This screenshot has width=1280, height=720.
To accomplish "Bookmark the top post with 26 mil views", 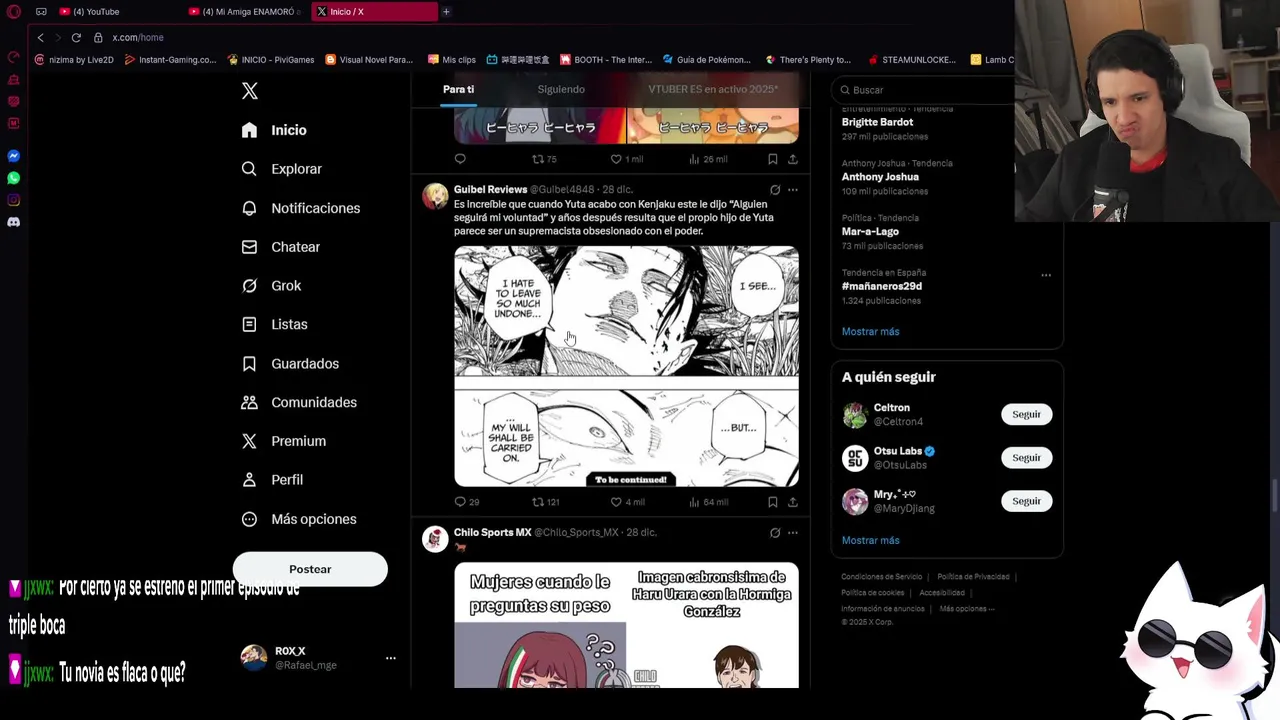I will (772, 159).
